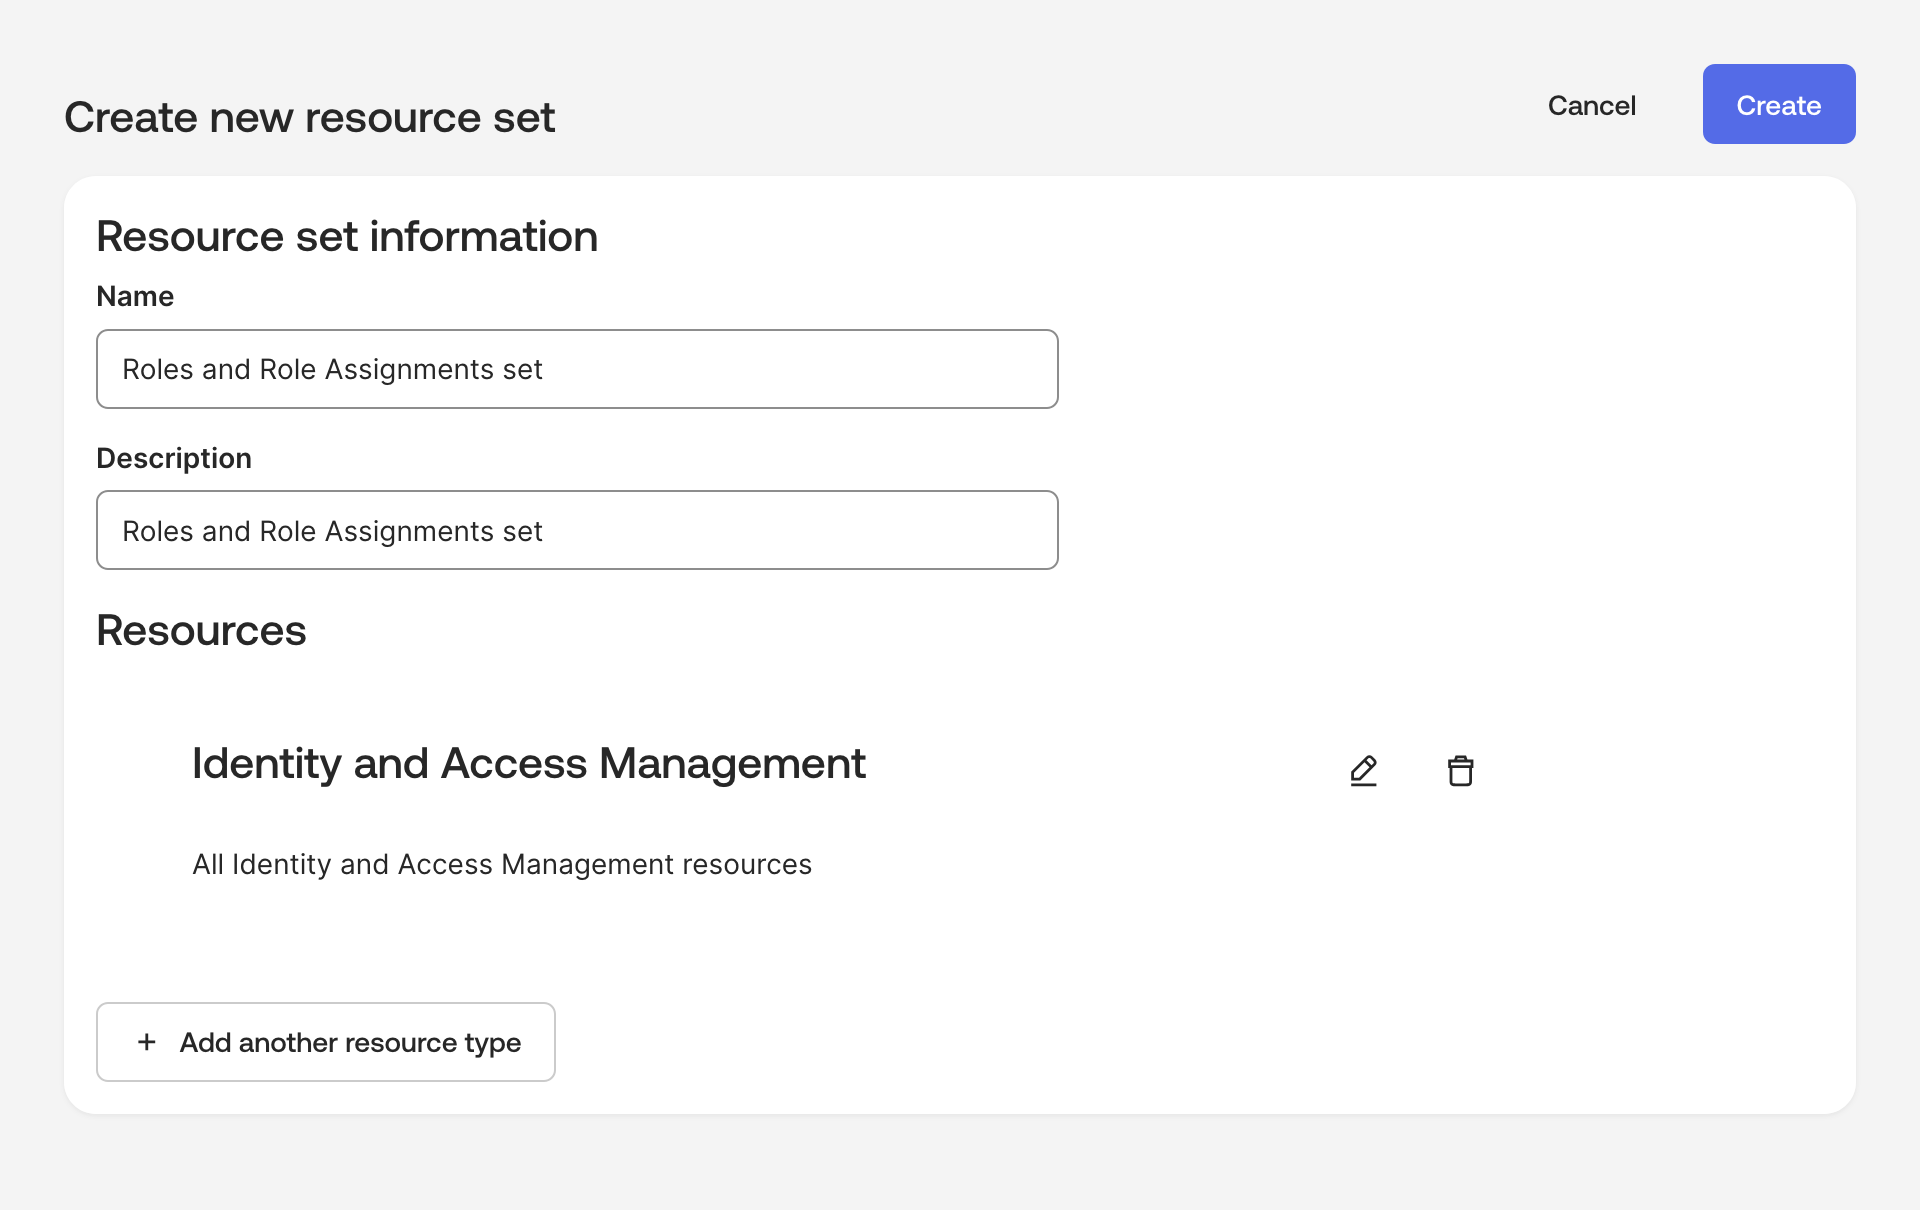Click the word Roles in Description field

[157, 532]
